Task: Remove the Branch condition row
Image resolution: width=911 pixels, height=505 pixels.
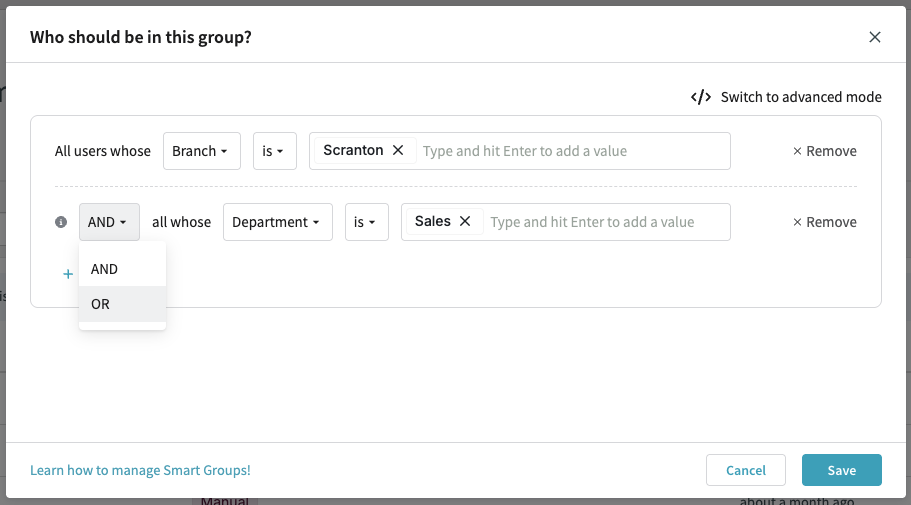Action: pos(824,151)
